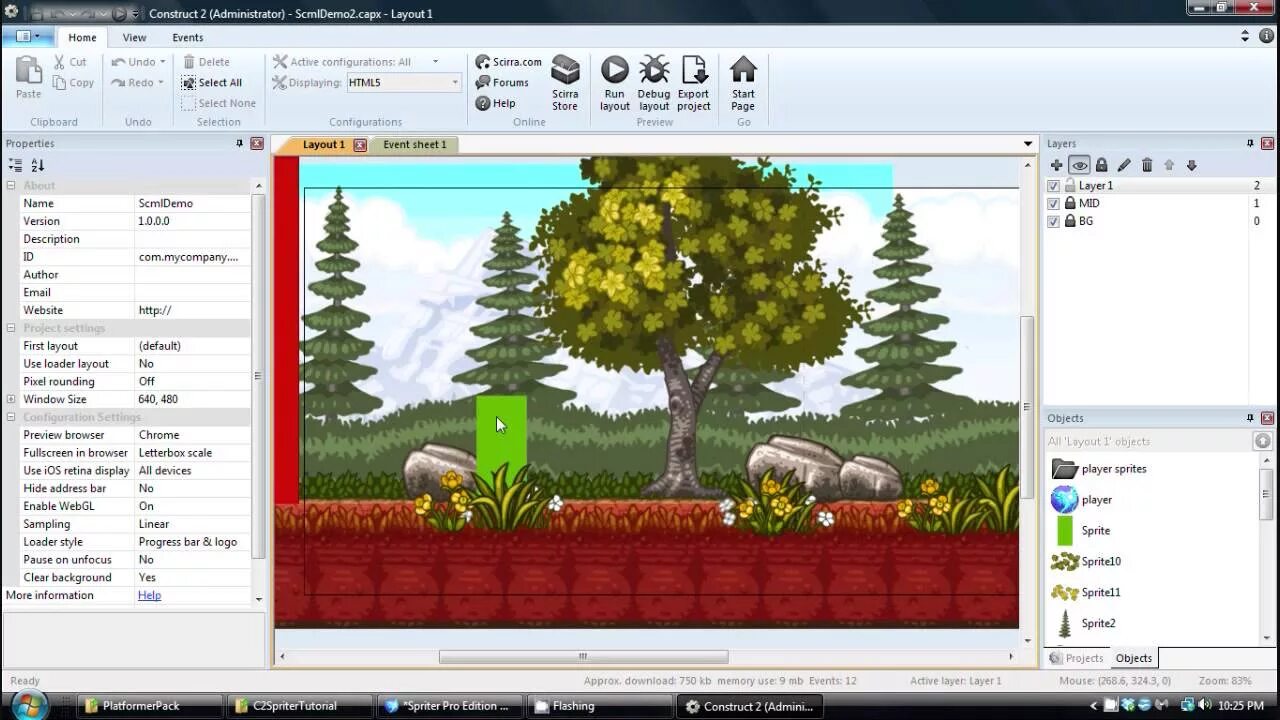This screenshot has width=1280, height=720.
Task: Toggle the lock on Layer 1
Action: [x=1070, y=186]
